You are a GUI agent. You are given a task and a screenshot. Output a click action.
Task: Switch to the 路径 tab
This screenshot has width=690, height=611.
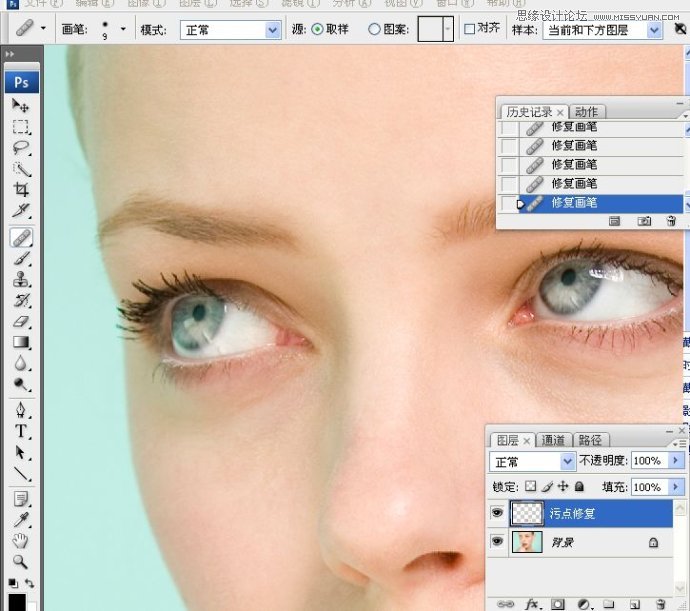click(x=590, y=440)
